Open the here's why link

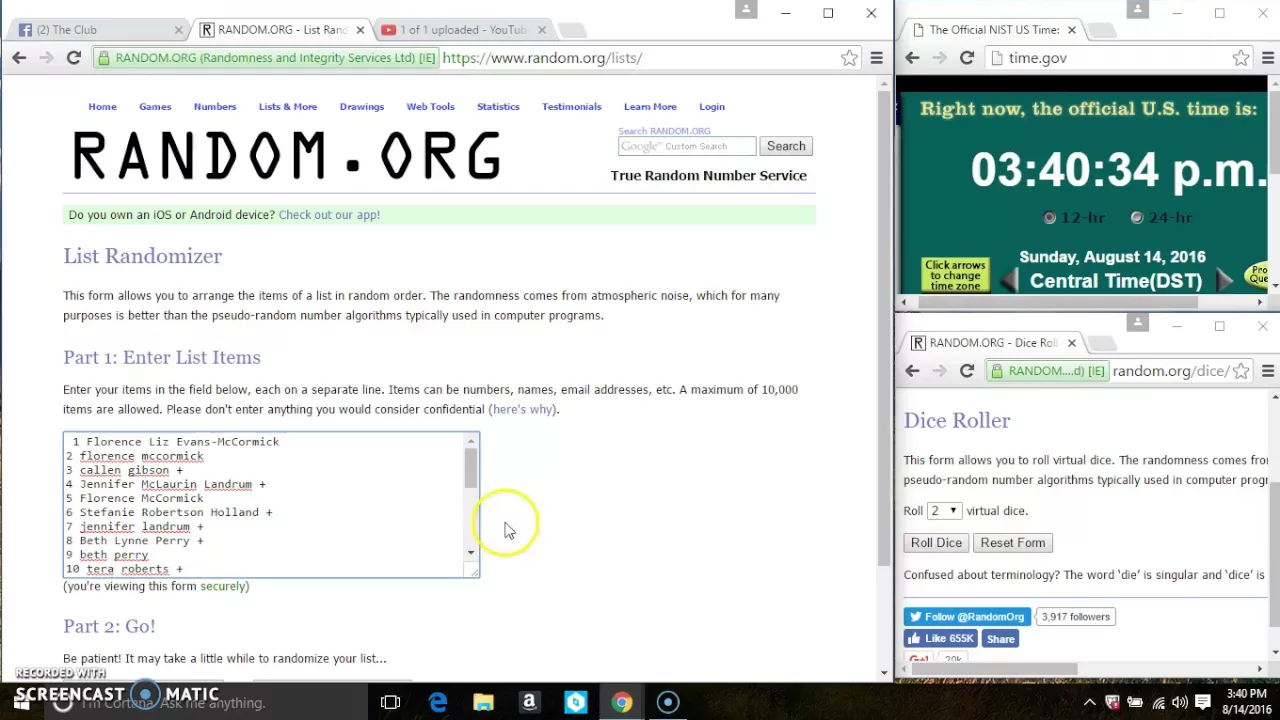point(522,409)
